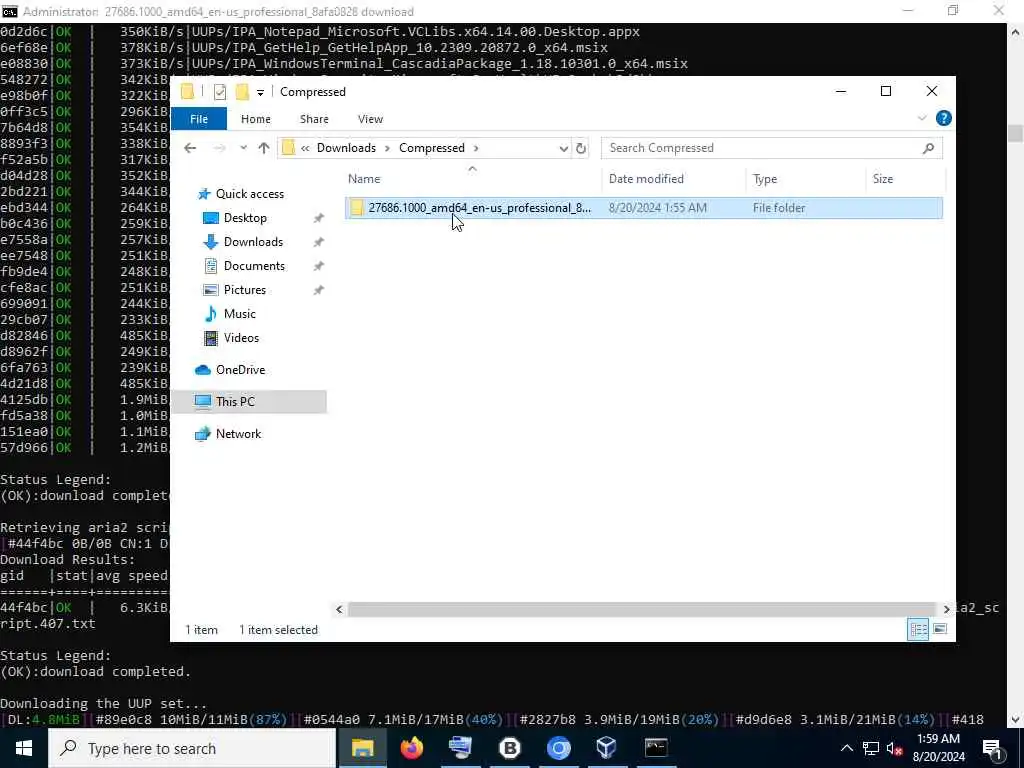The image size is (1024, 768).
Task: Open the B-logo app on the taskbar
Action: (x=509, y=748)
